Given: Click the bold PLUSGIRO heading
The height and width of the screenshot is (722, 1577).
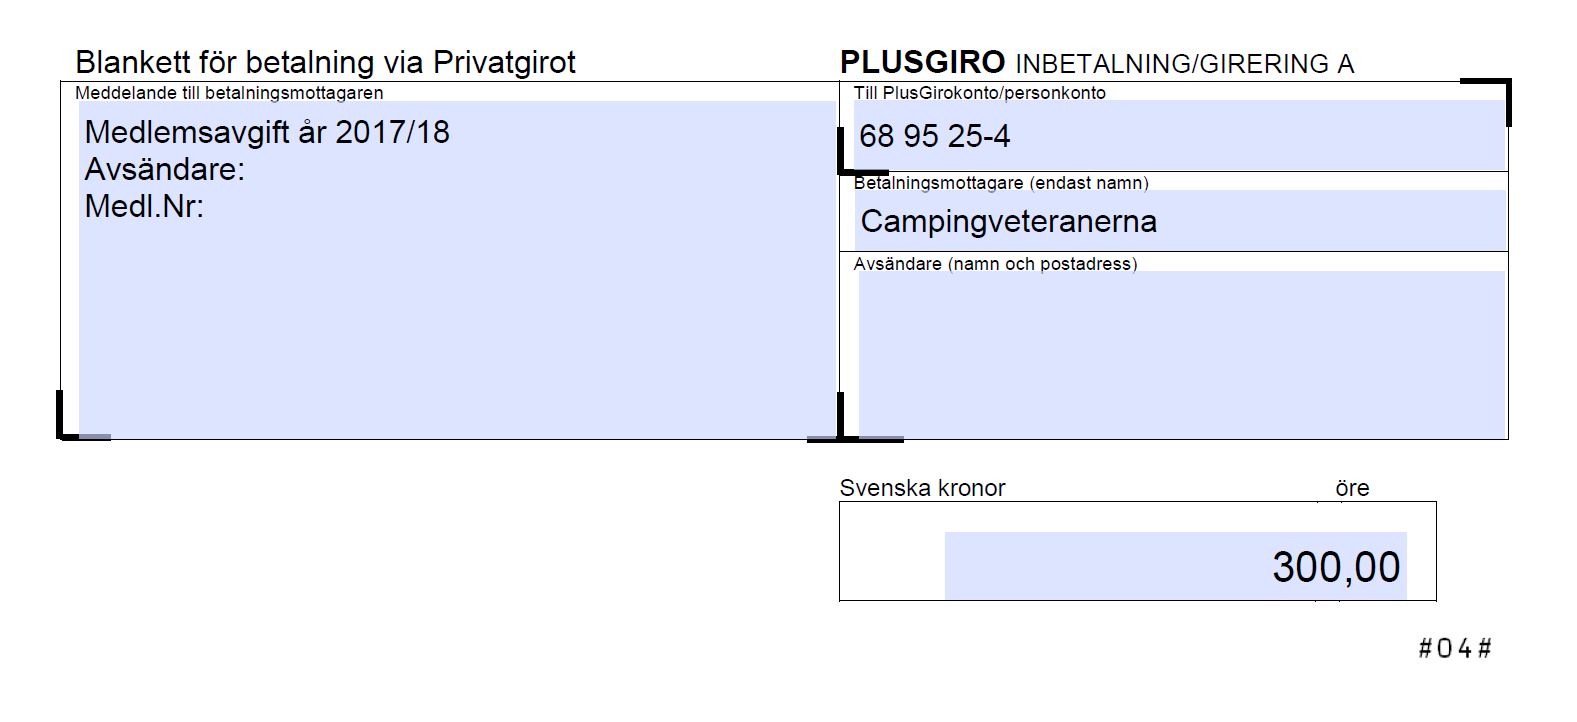Looking at the screenshot, I should (922, 62).
